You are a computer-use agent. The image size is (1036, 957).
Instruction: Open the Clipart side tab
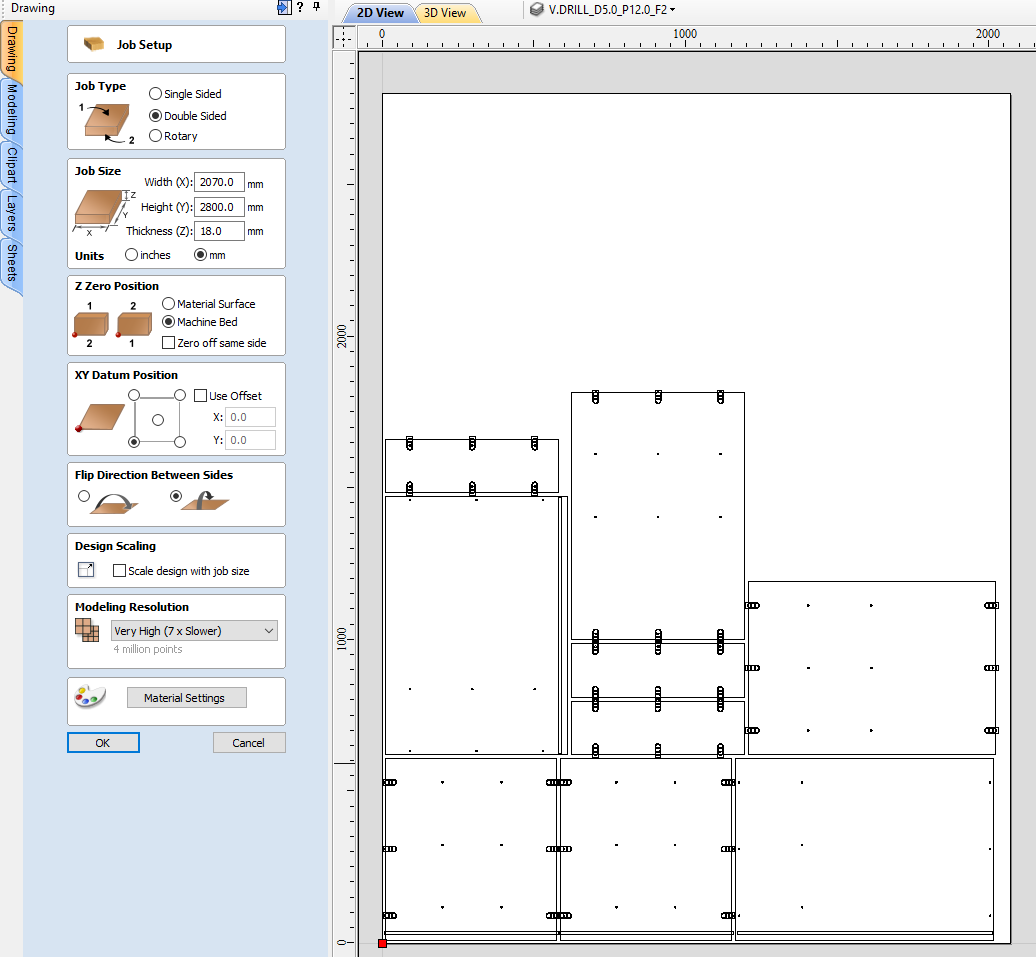click(12, 165)
